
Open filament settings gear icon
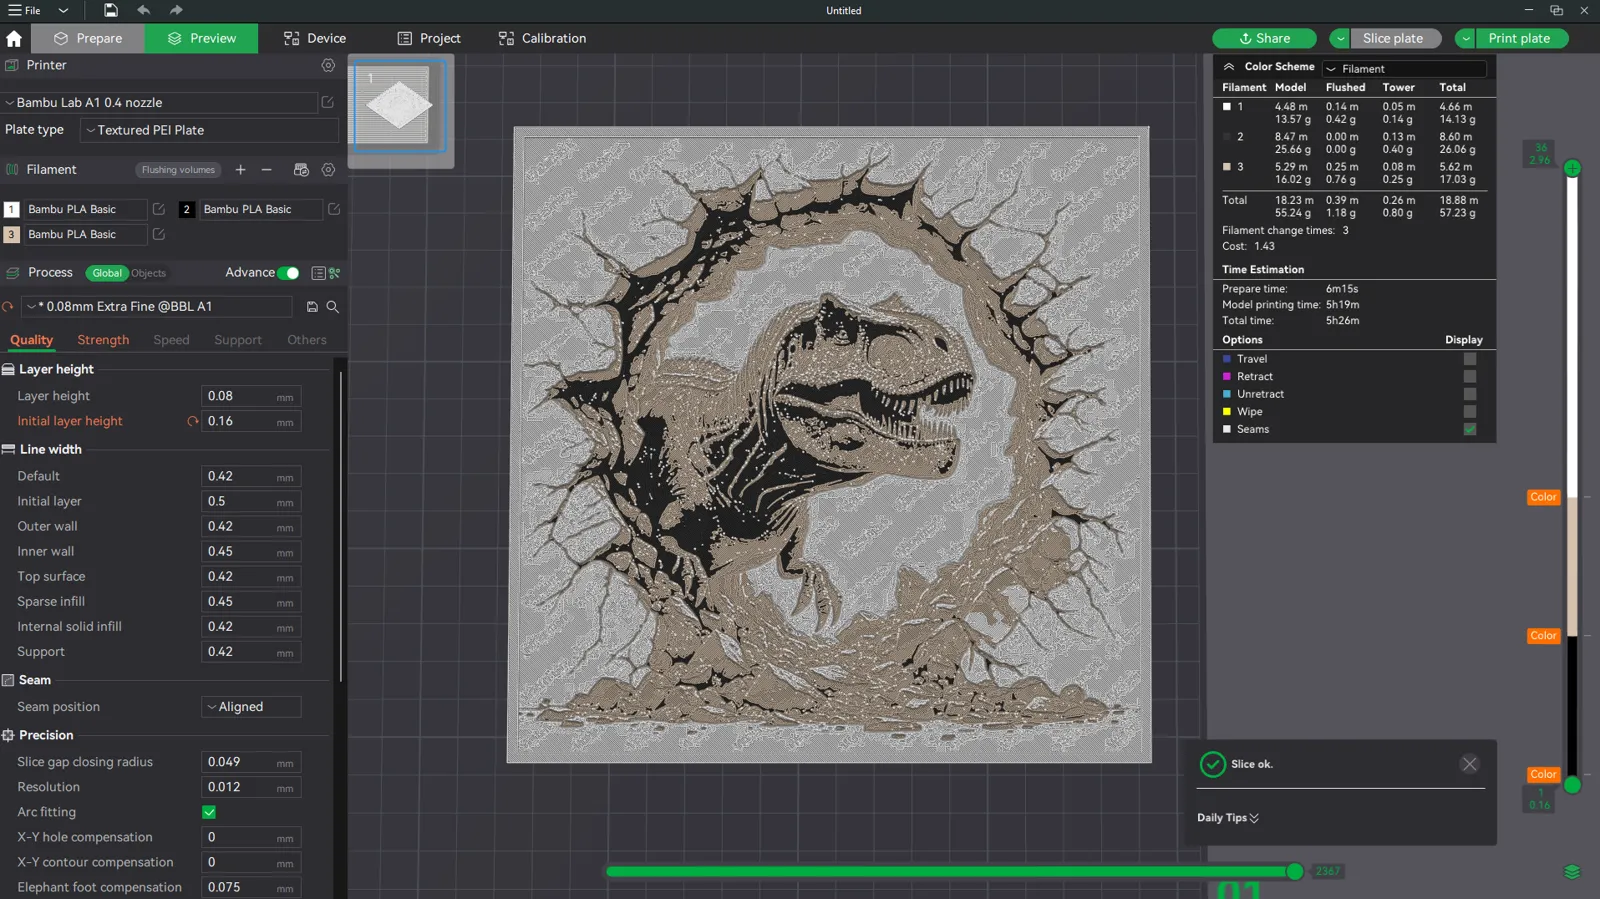tap(328, 170)
